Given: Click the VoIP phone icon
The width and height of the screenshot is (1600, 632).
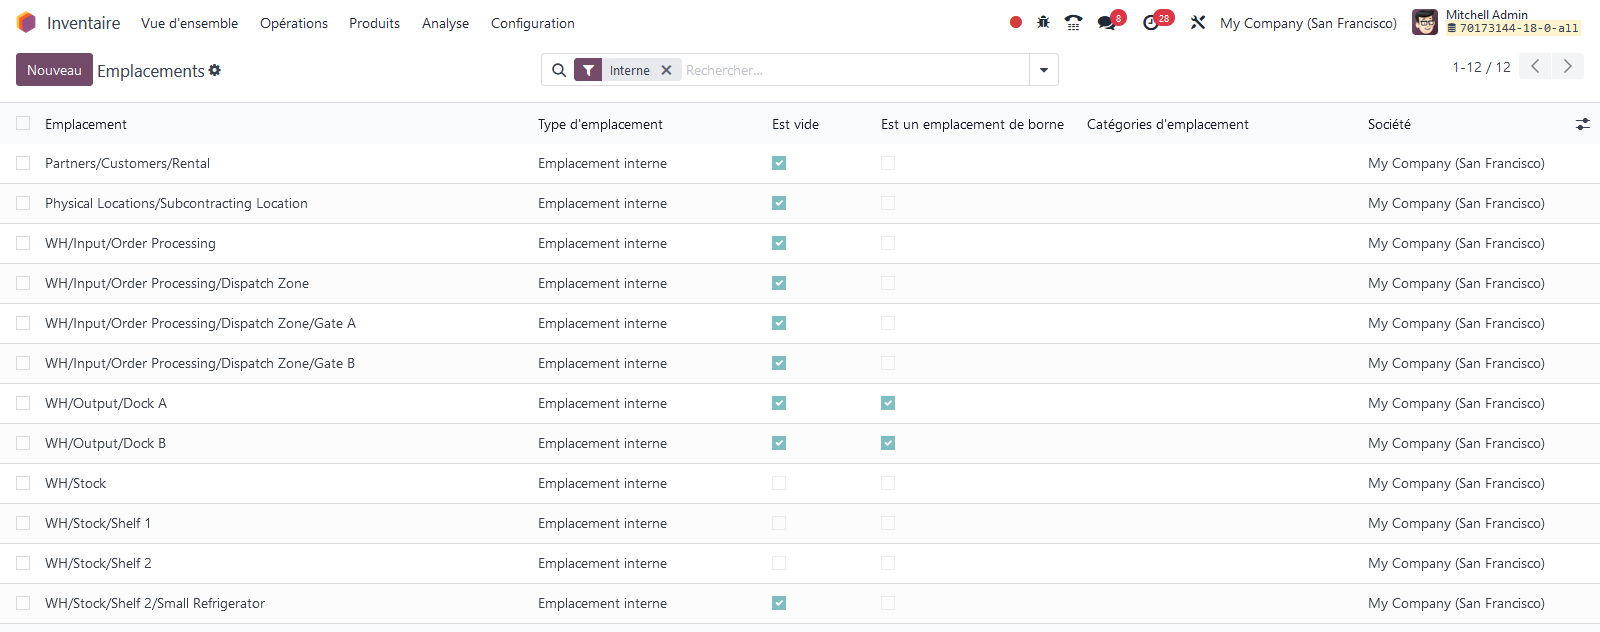Looking at the screenshot, I should pyautogui.click(x=1073, y=22).
